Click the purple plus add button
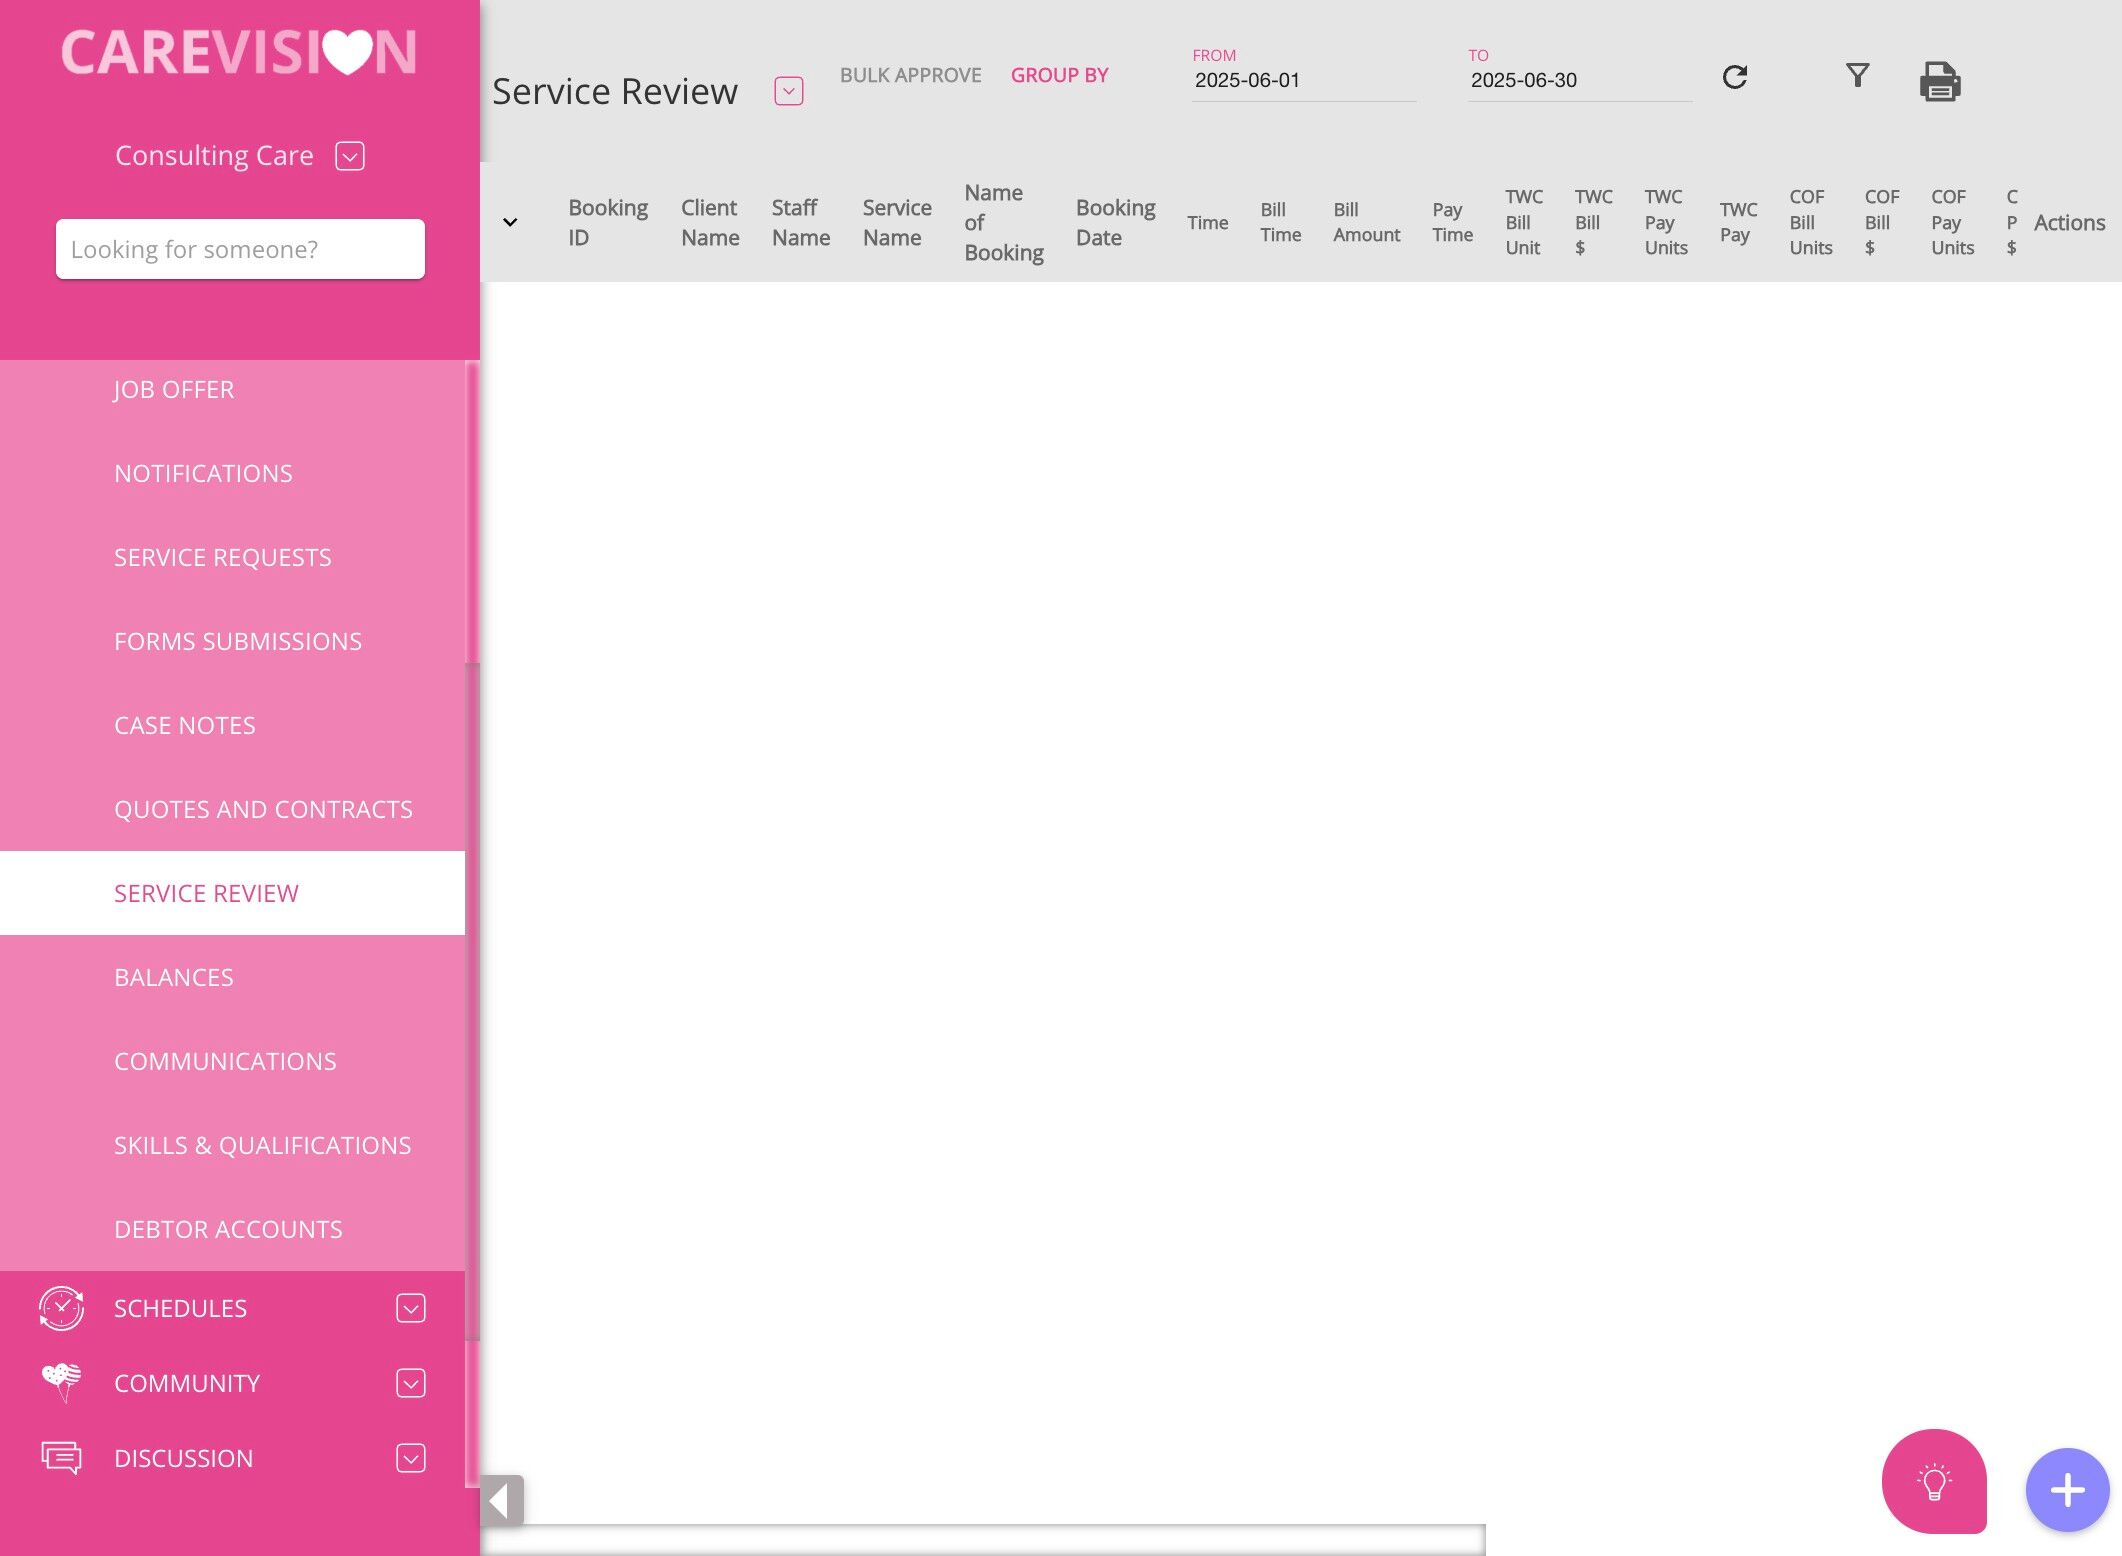 2067,1490
